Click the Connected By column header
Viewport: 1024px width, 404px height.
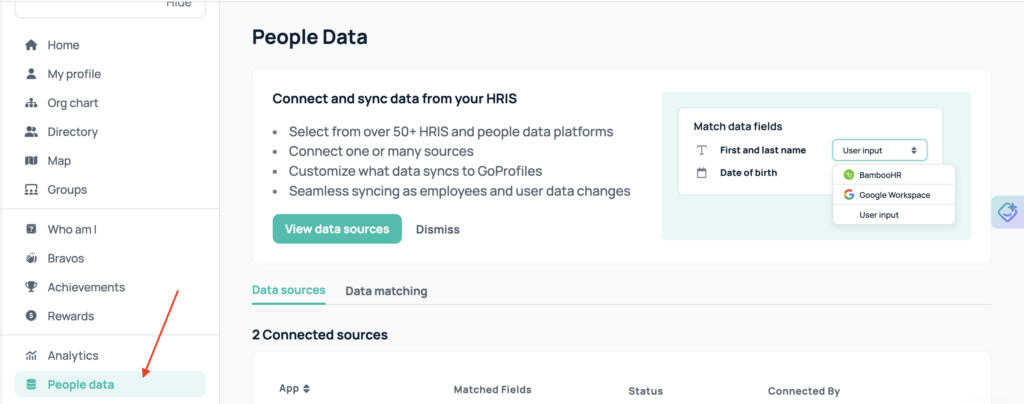pos(803,391)
